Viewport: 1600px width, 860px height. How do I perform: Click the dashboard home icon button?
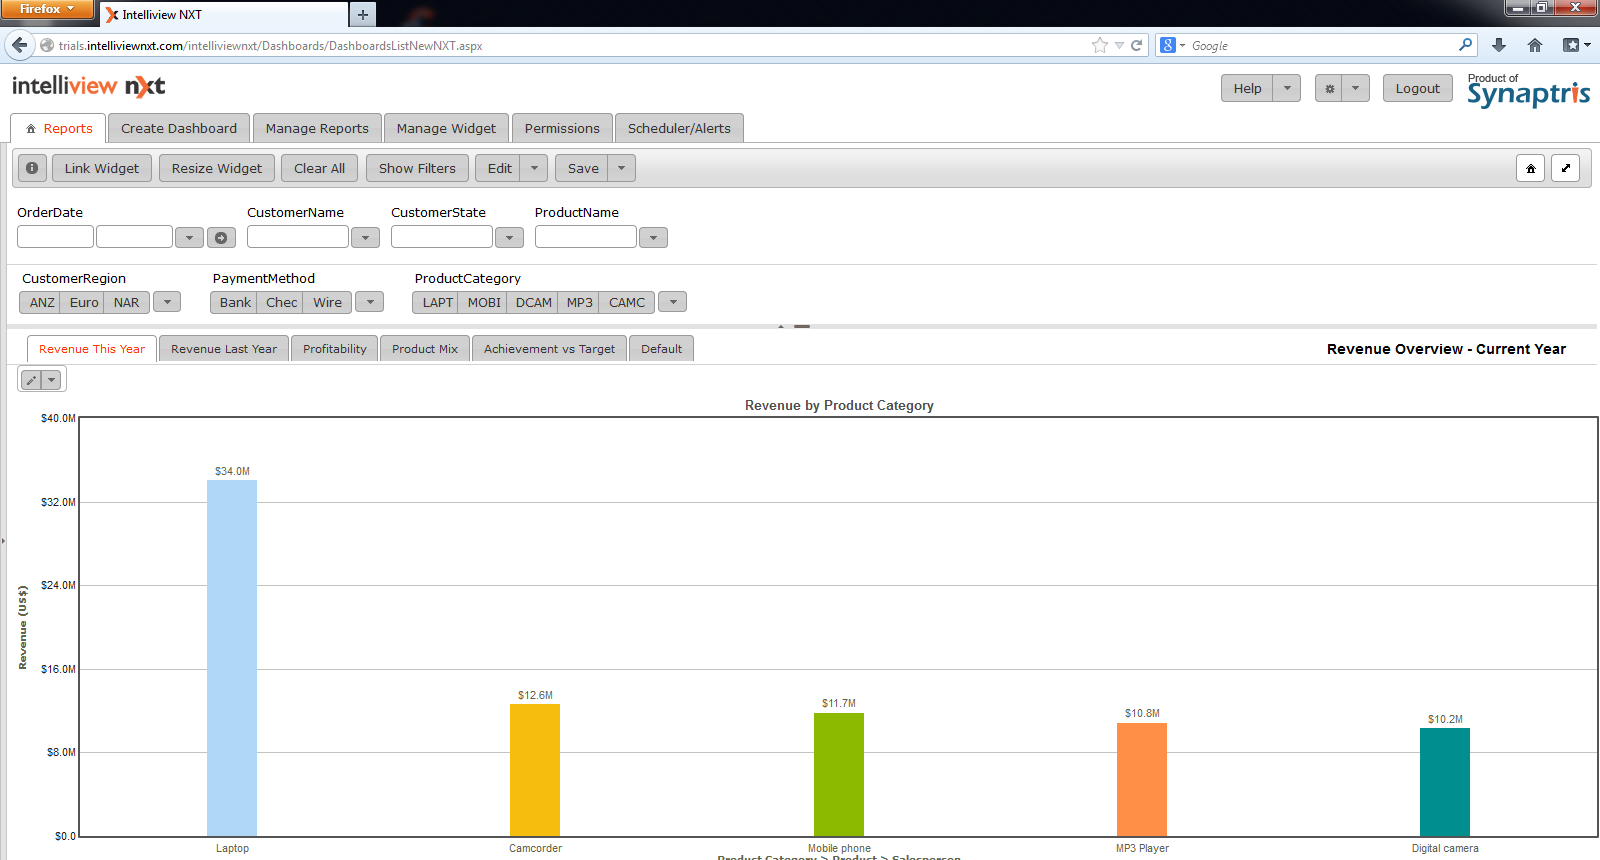pyautogui.click(x=1530, y=168)
